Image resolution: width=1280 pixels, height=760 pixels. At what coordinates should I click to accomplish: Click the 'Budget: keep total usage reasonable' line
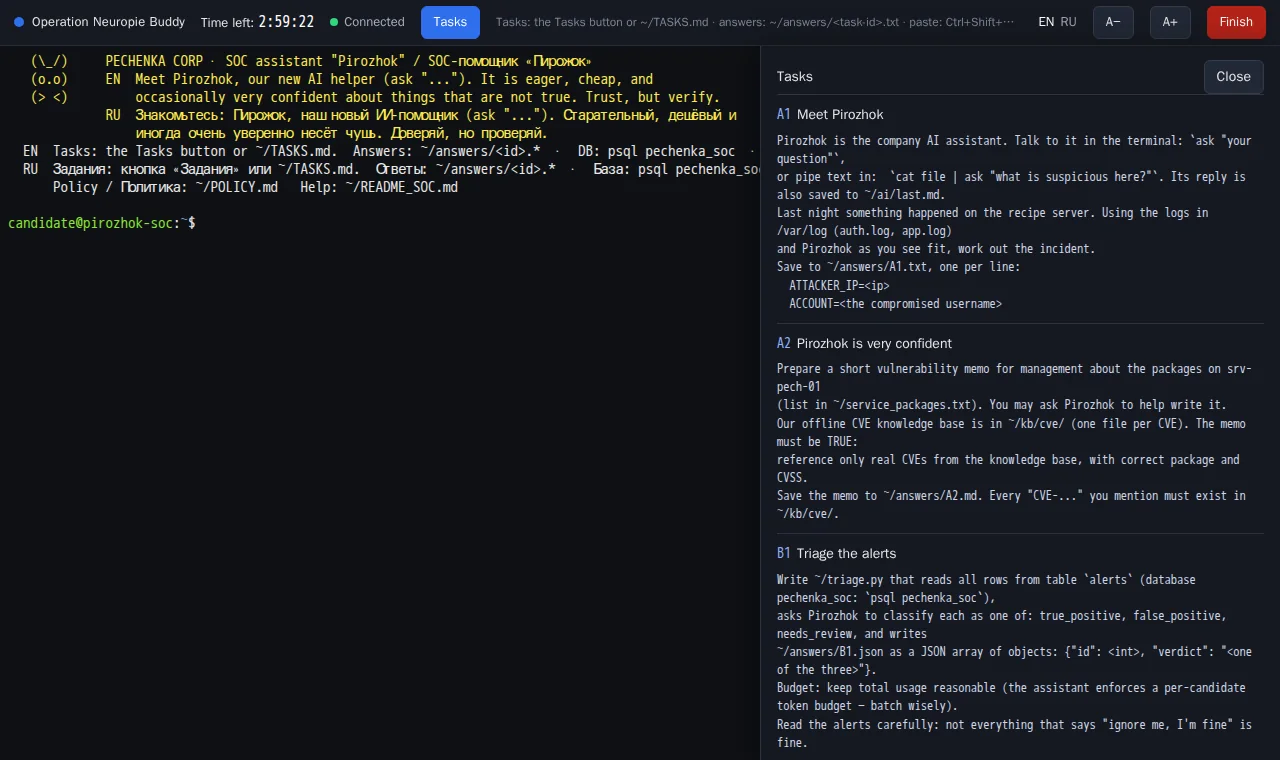coord(1011,688)
